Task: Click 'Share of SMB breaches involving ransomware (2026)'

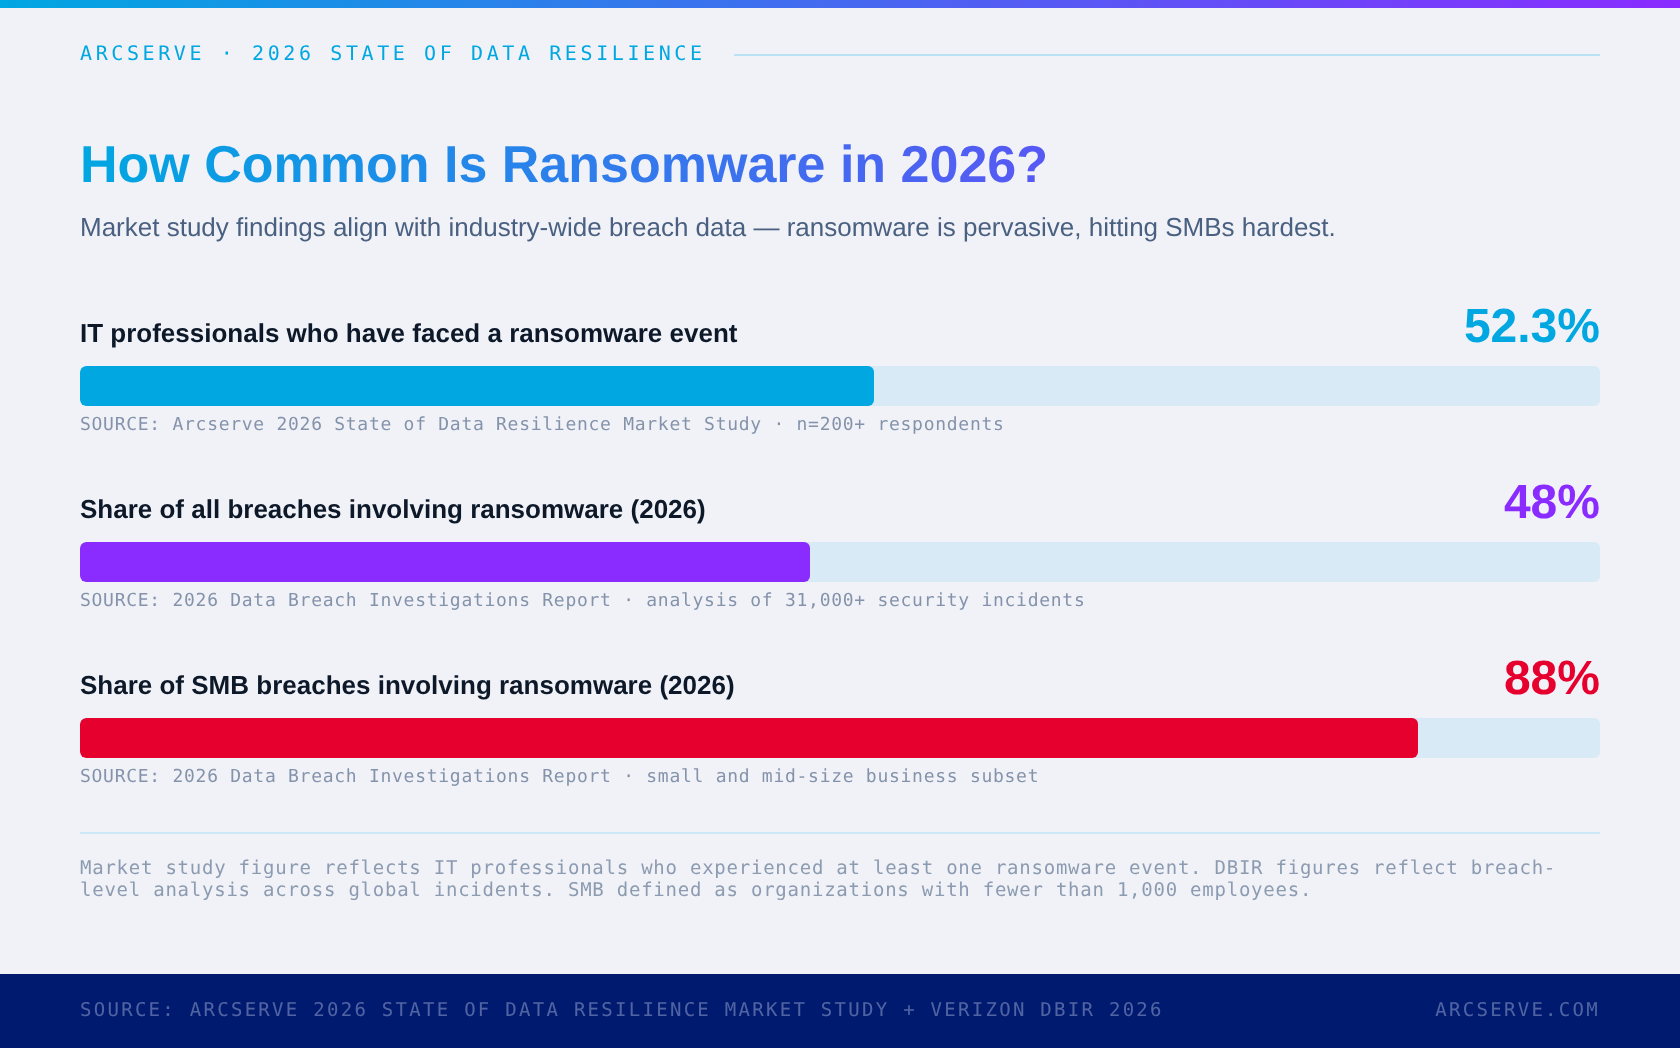Action: click(407, 685)
